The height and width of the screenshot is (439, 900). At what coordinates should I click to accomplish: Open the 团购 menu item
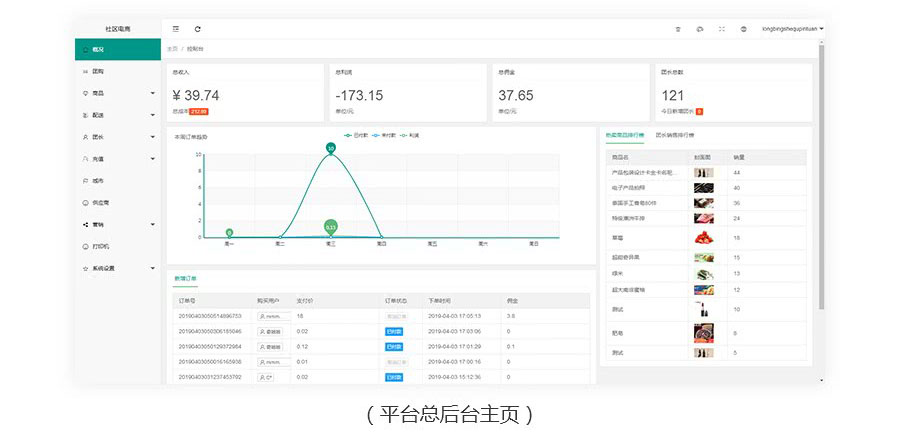point(118,71)
